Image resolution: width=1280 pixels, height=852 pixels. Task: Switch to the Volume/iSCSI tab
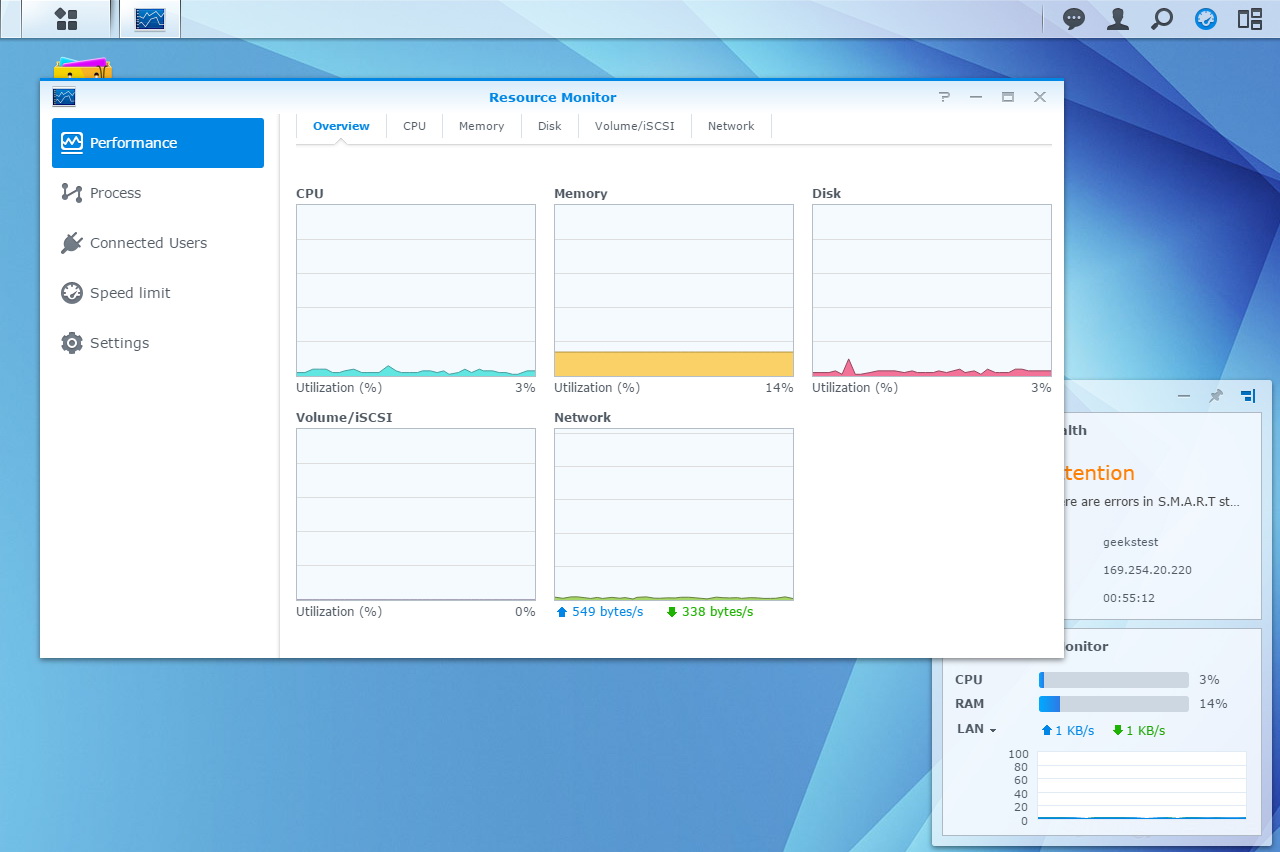click(x=634, y=126)
